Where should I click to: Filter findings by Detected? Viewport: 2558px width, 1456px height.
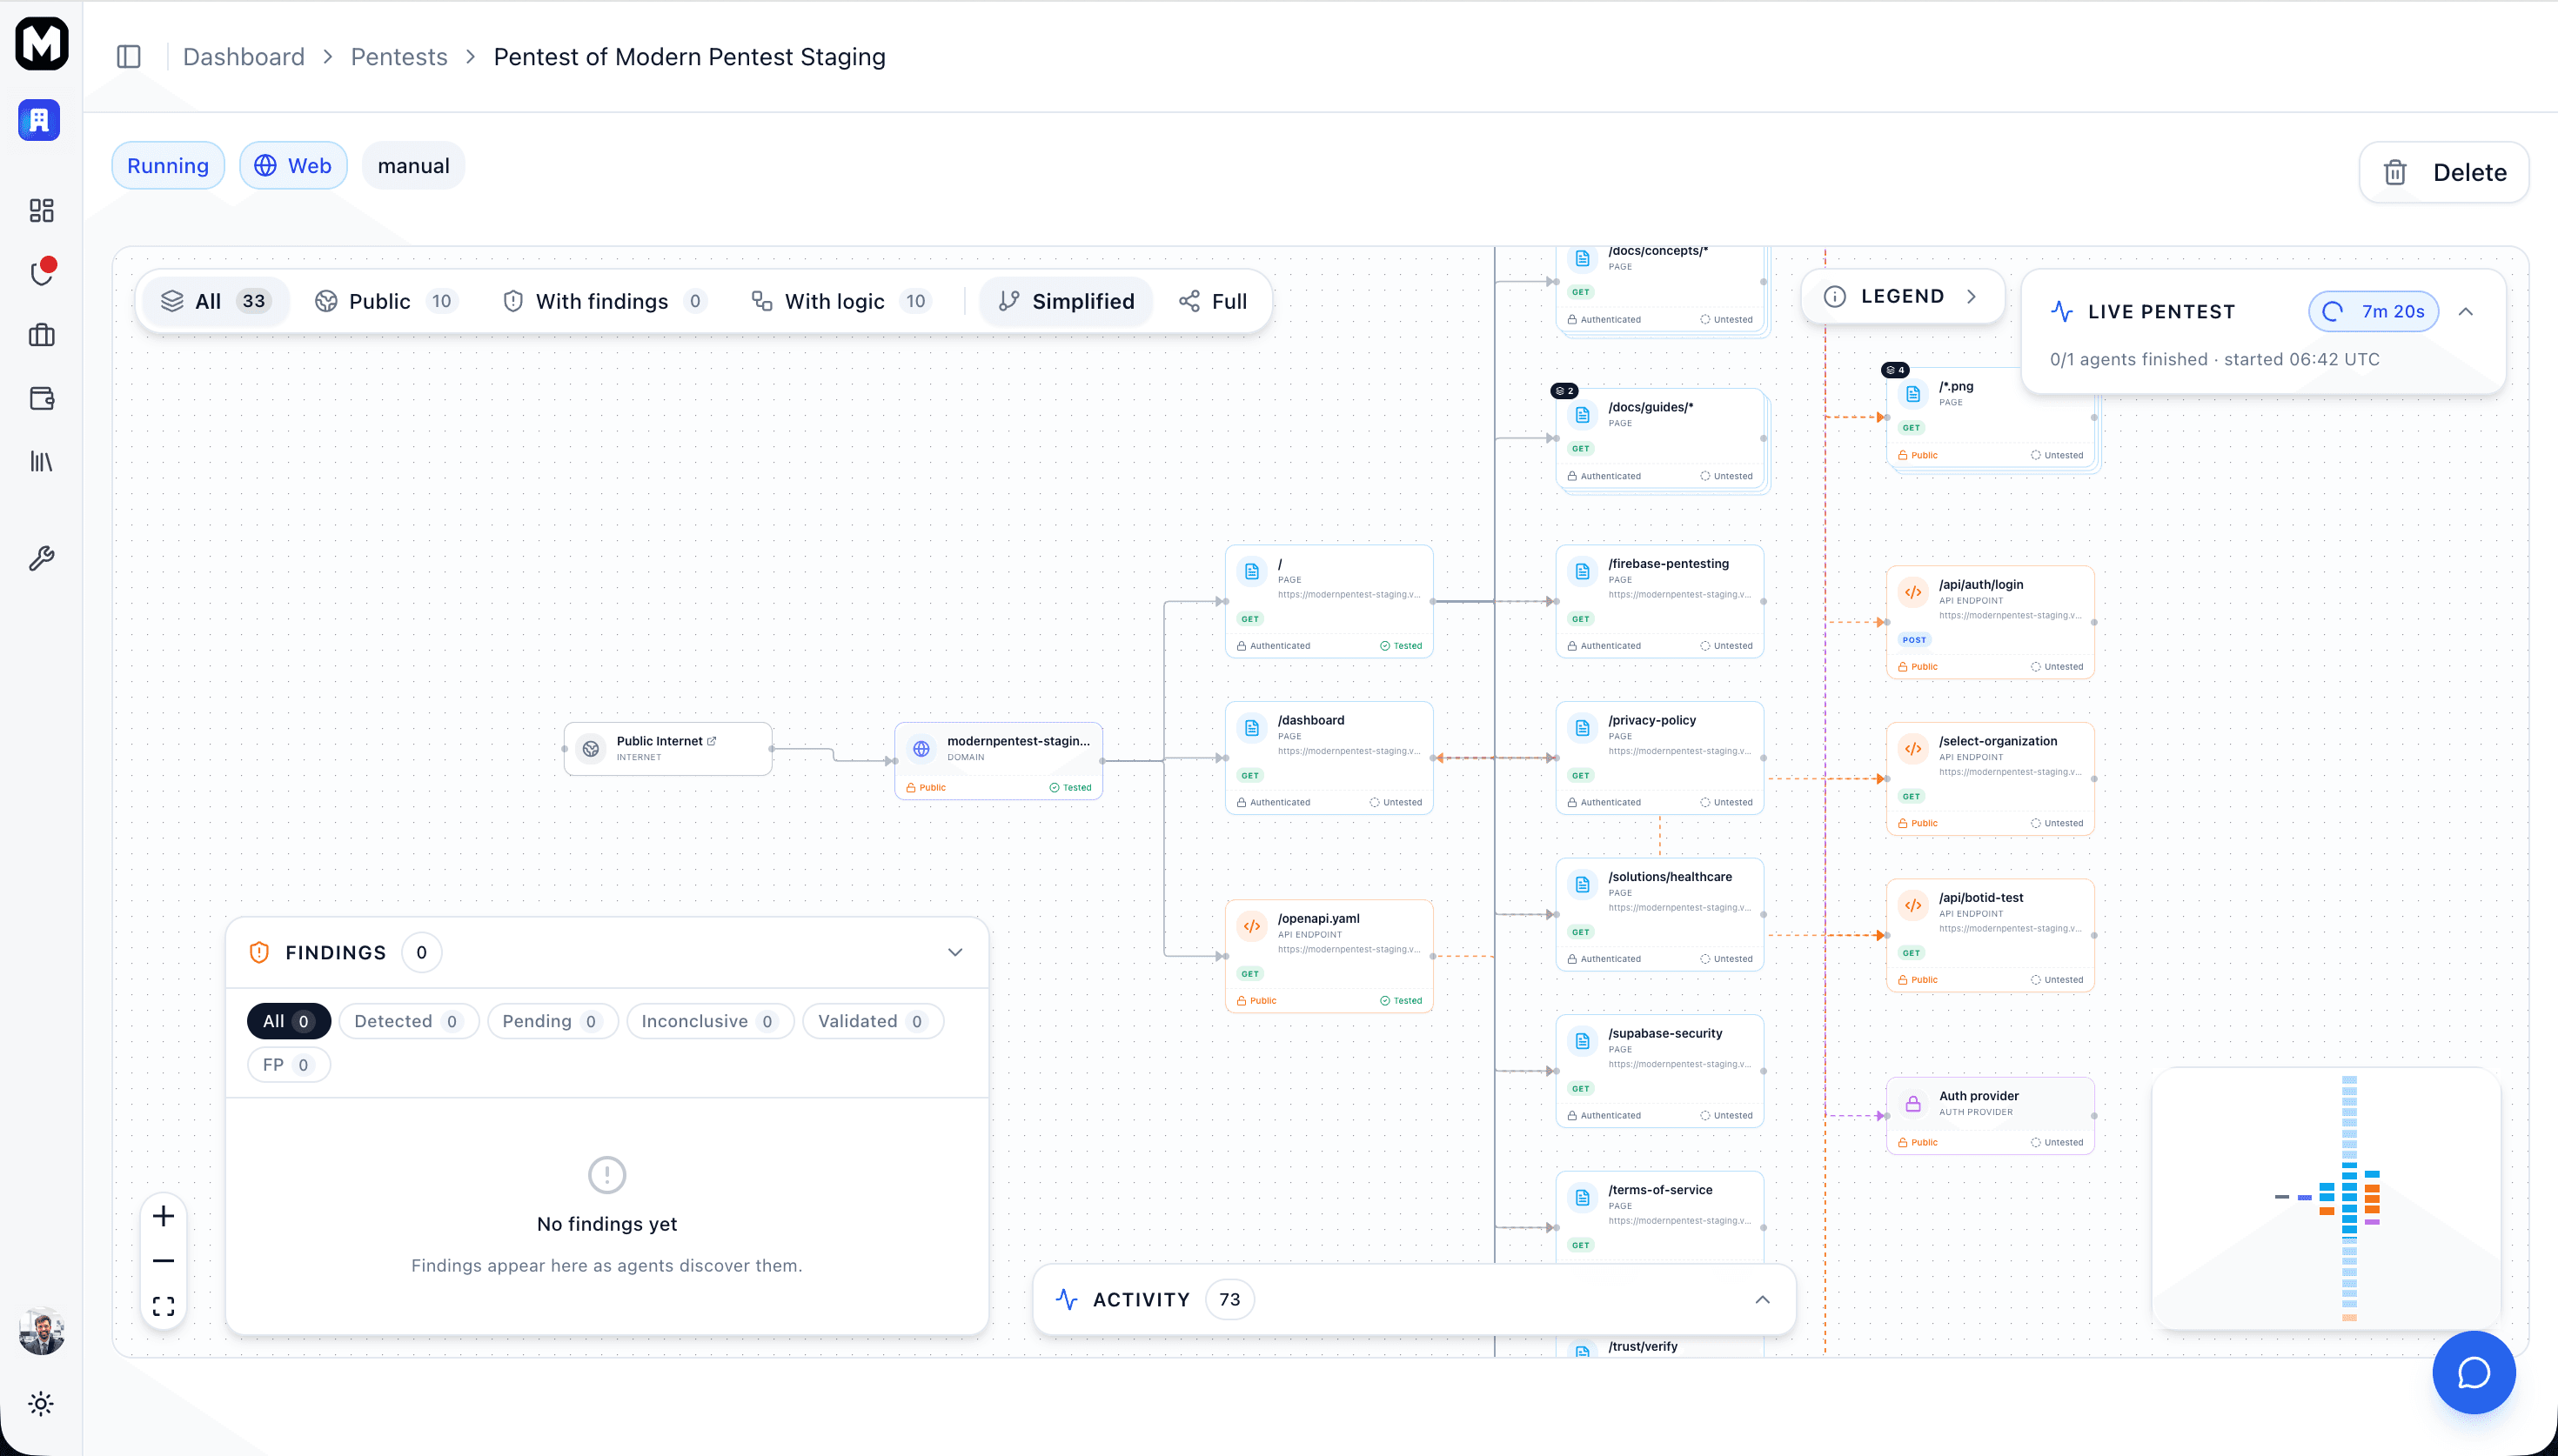point(408,1021)
